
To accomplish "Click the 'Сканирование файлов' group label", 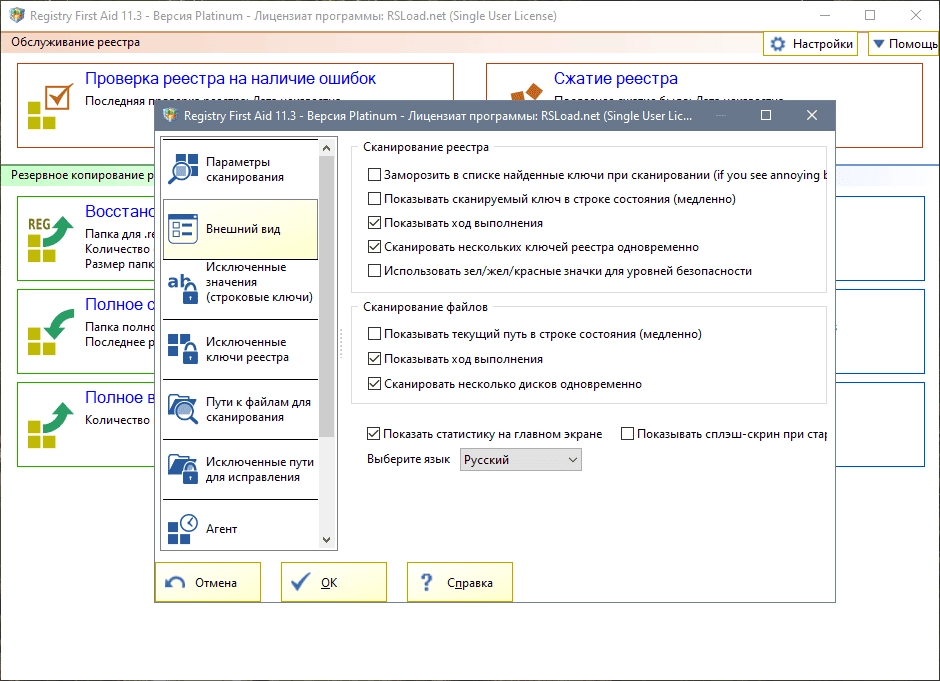I will 425,307.
